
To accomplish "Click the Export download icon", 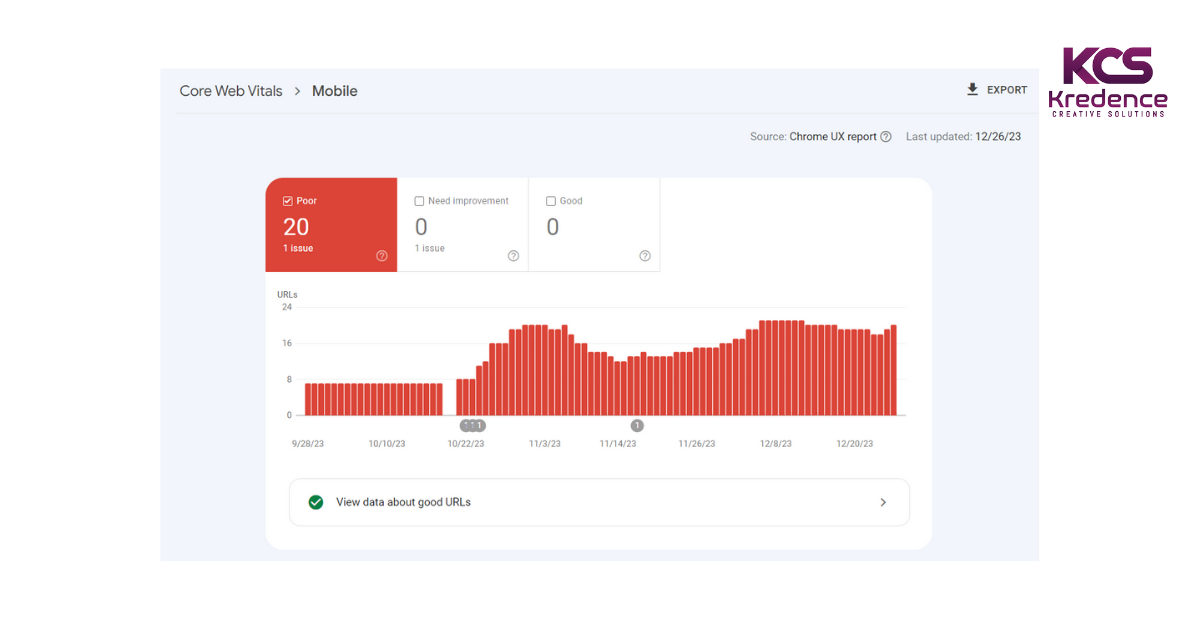I will 972,89.
